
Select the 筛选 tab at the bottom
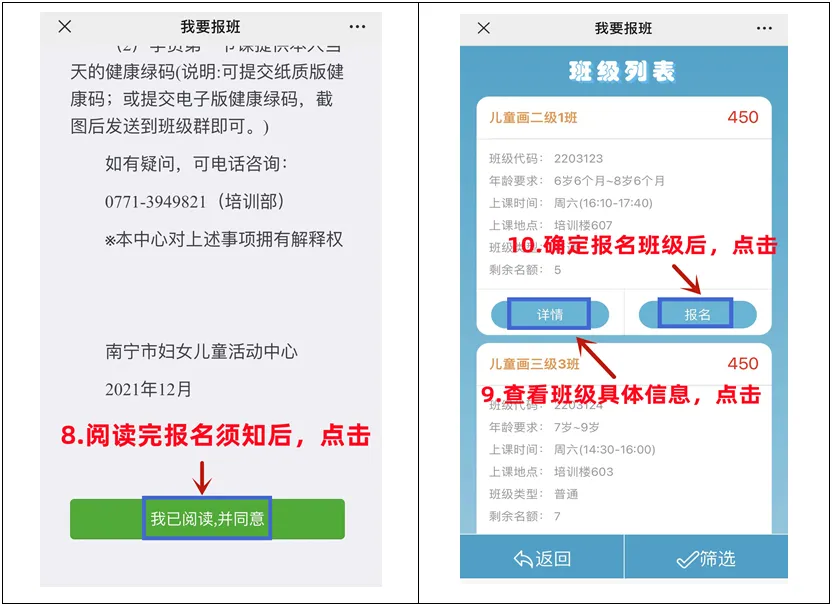[706, 557]
